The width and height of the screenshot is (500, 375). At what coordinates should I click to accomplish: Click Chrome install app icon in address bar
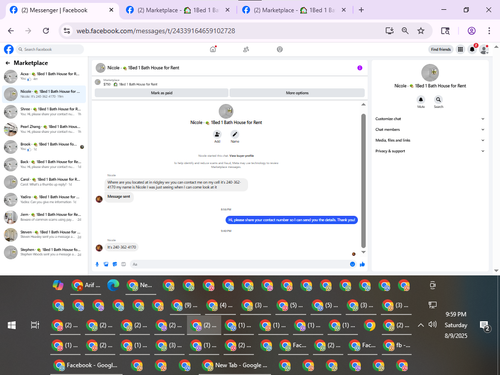(x=389, y=31)
